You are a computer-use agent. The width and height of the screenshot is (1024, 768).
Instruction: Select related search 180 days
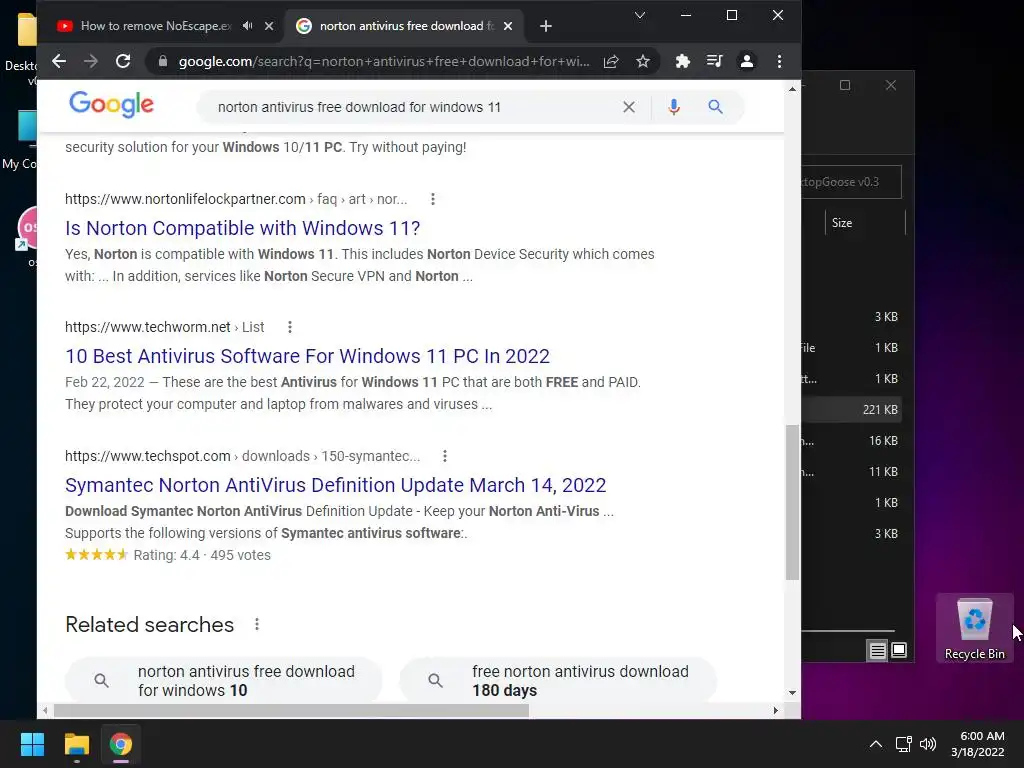(x=558, y=680)
